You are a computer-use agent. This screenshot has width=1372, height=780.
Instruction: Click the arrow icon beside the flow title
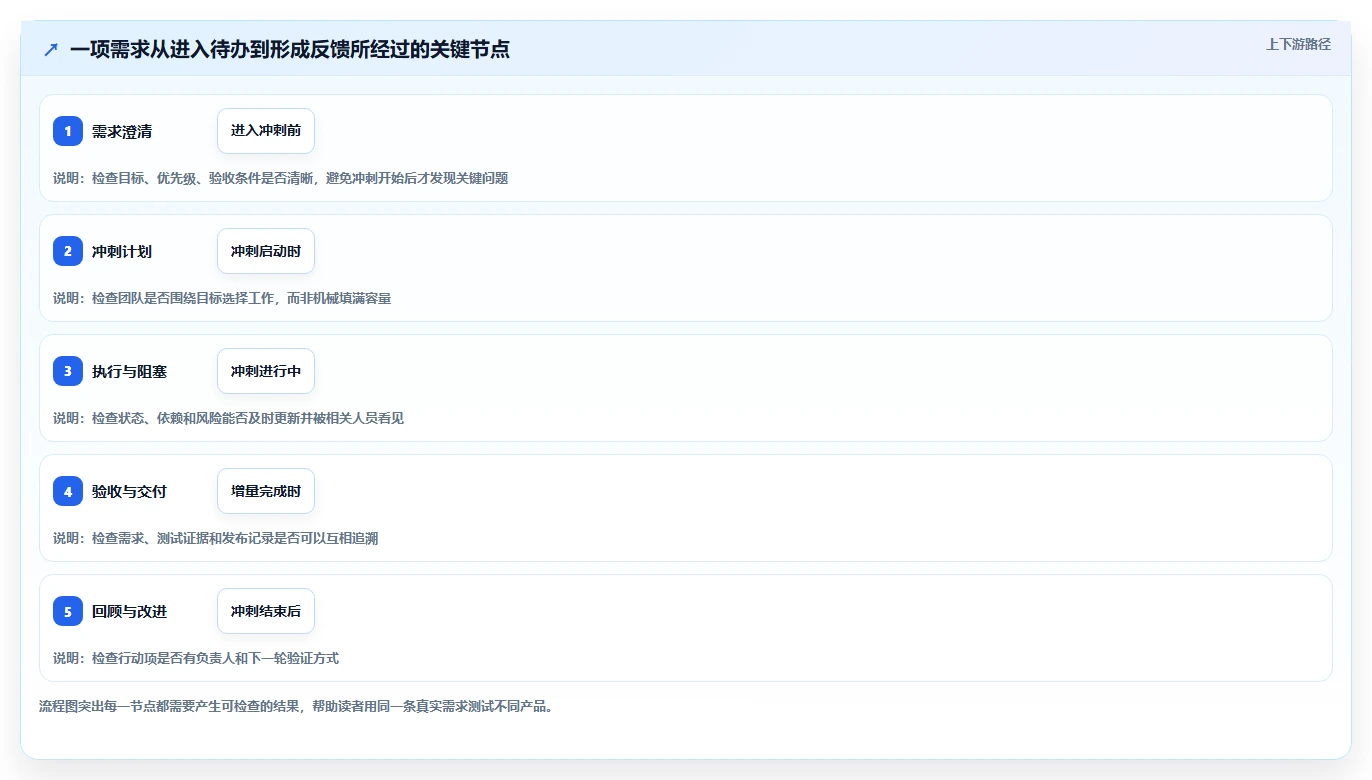51,49
